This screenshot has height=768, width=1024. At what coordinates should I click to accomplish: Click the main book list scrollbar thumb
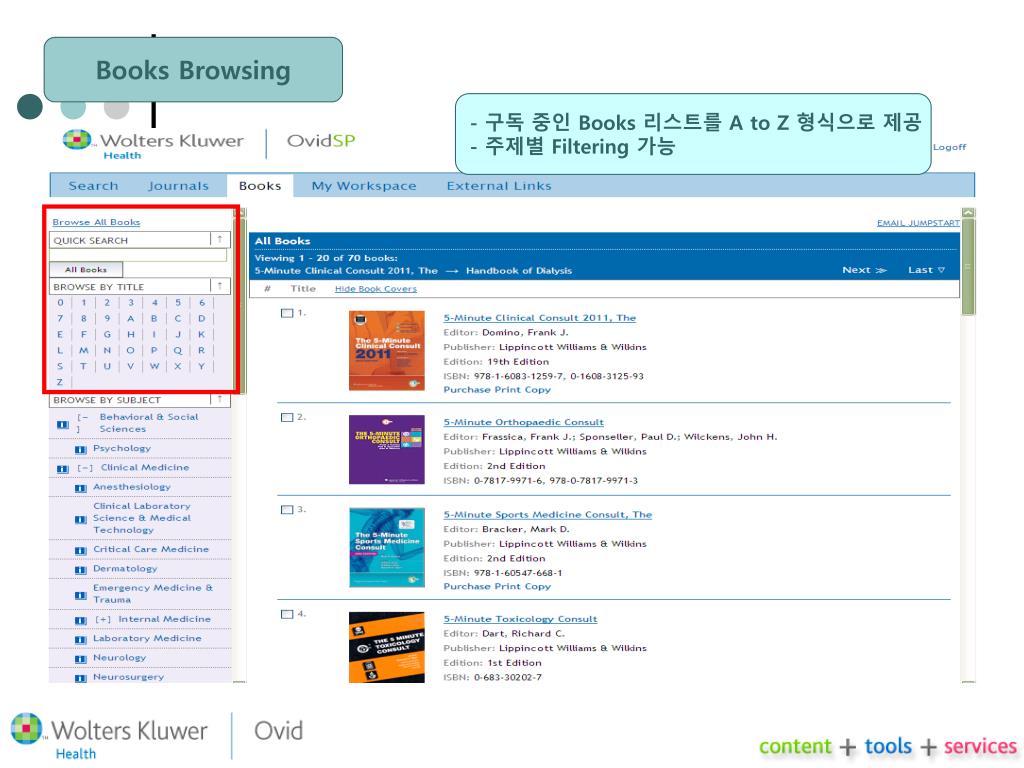pos(968,266)
